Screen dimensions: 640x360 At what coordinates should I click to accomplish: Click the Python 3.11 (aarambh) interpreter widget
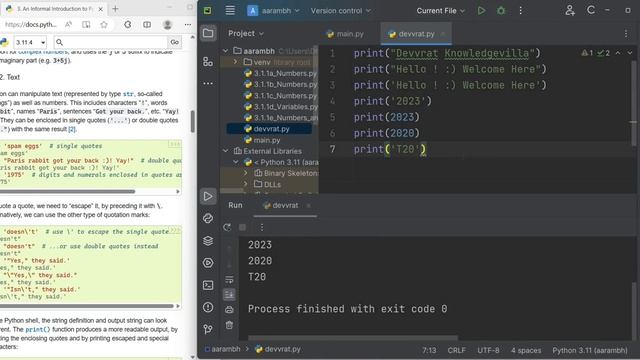pos(589,350)
